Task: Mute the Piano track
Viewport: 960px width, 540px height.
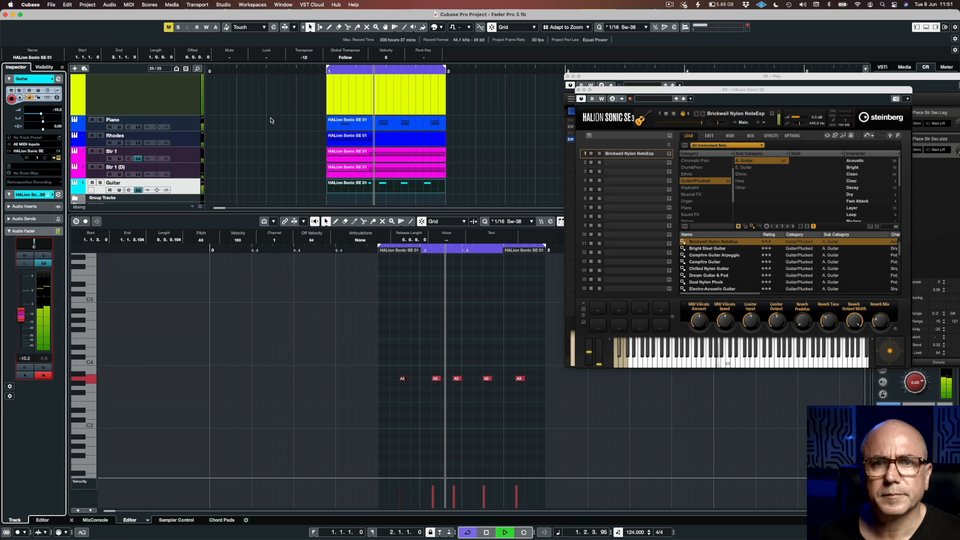Action: click(x=92, y=119)
